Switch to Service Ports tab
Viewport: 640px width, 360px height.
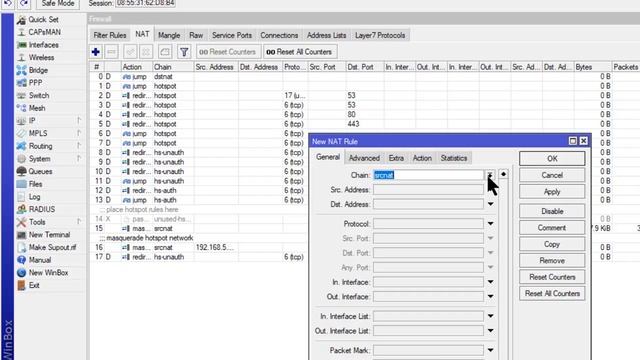click(x=232, y=36)
